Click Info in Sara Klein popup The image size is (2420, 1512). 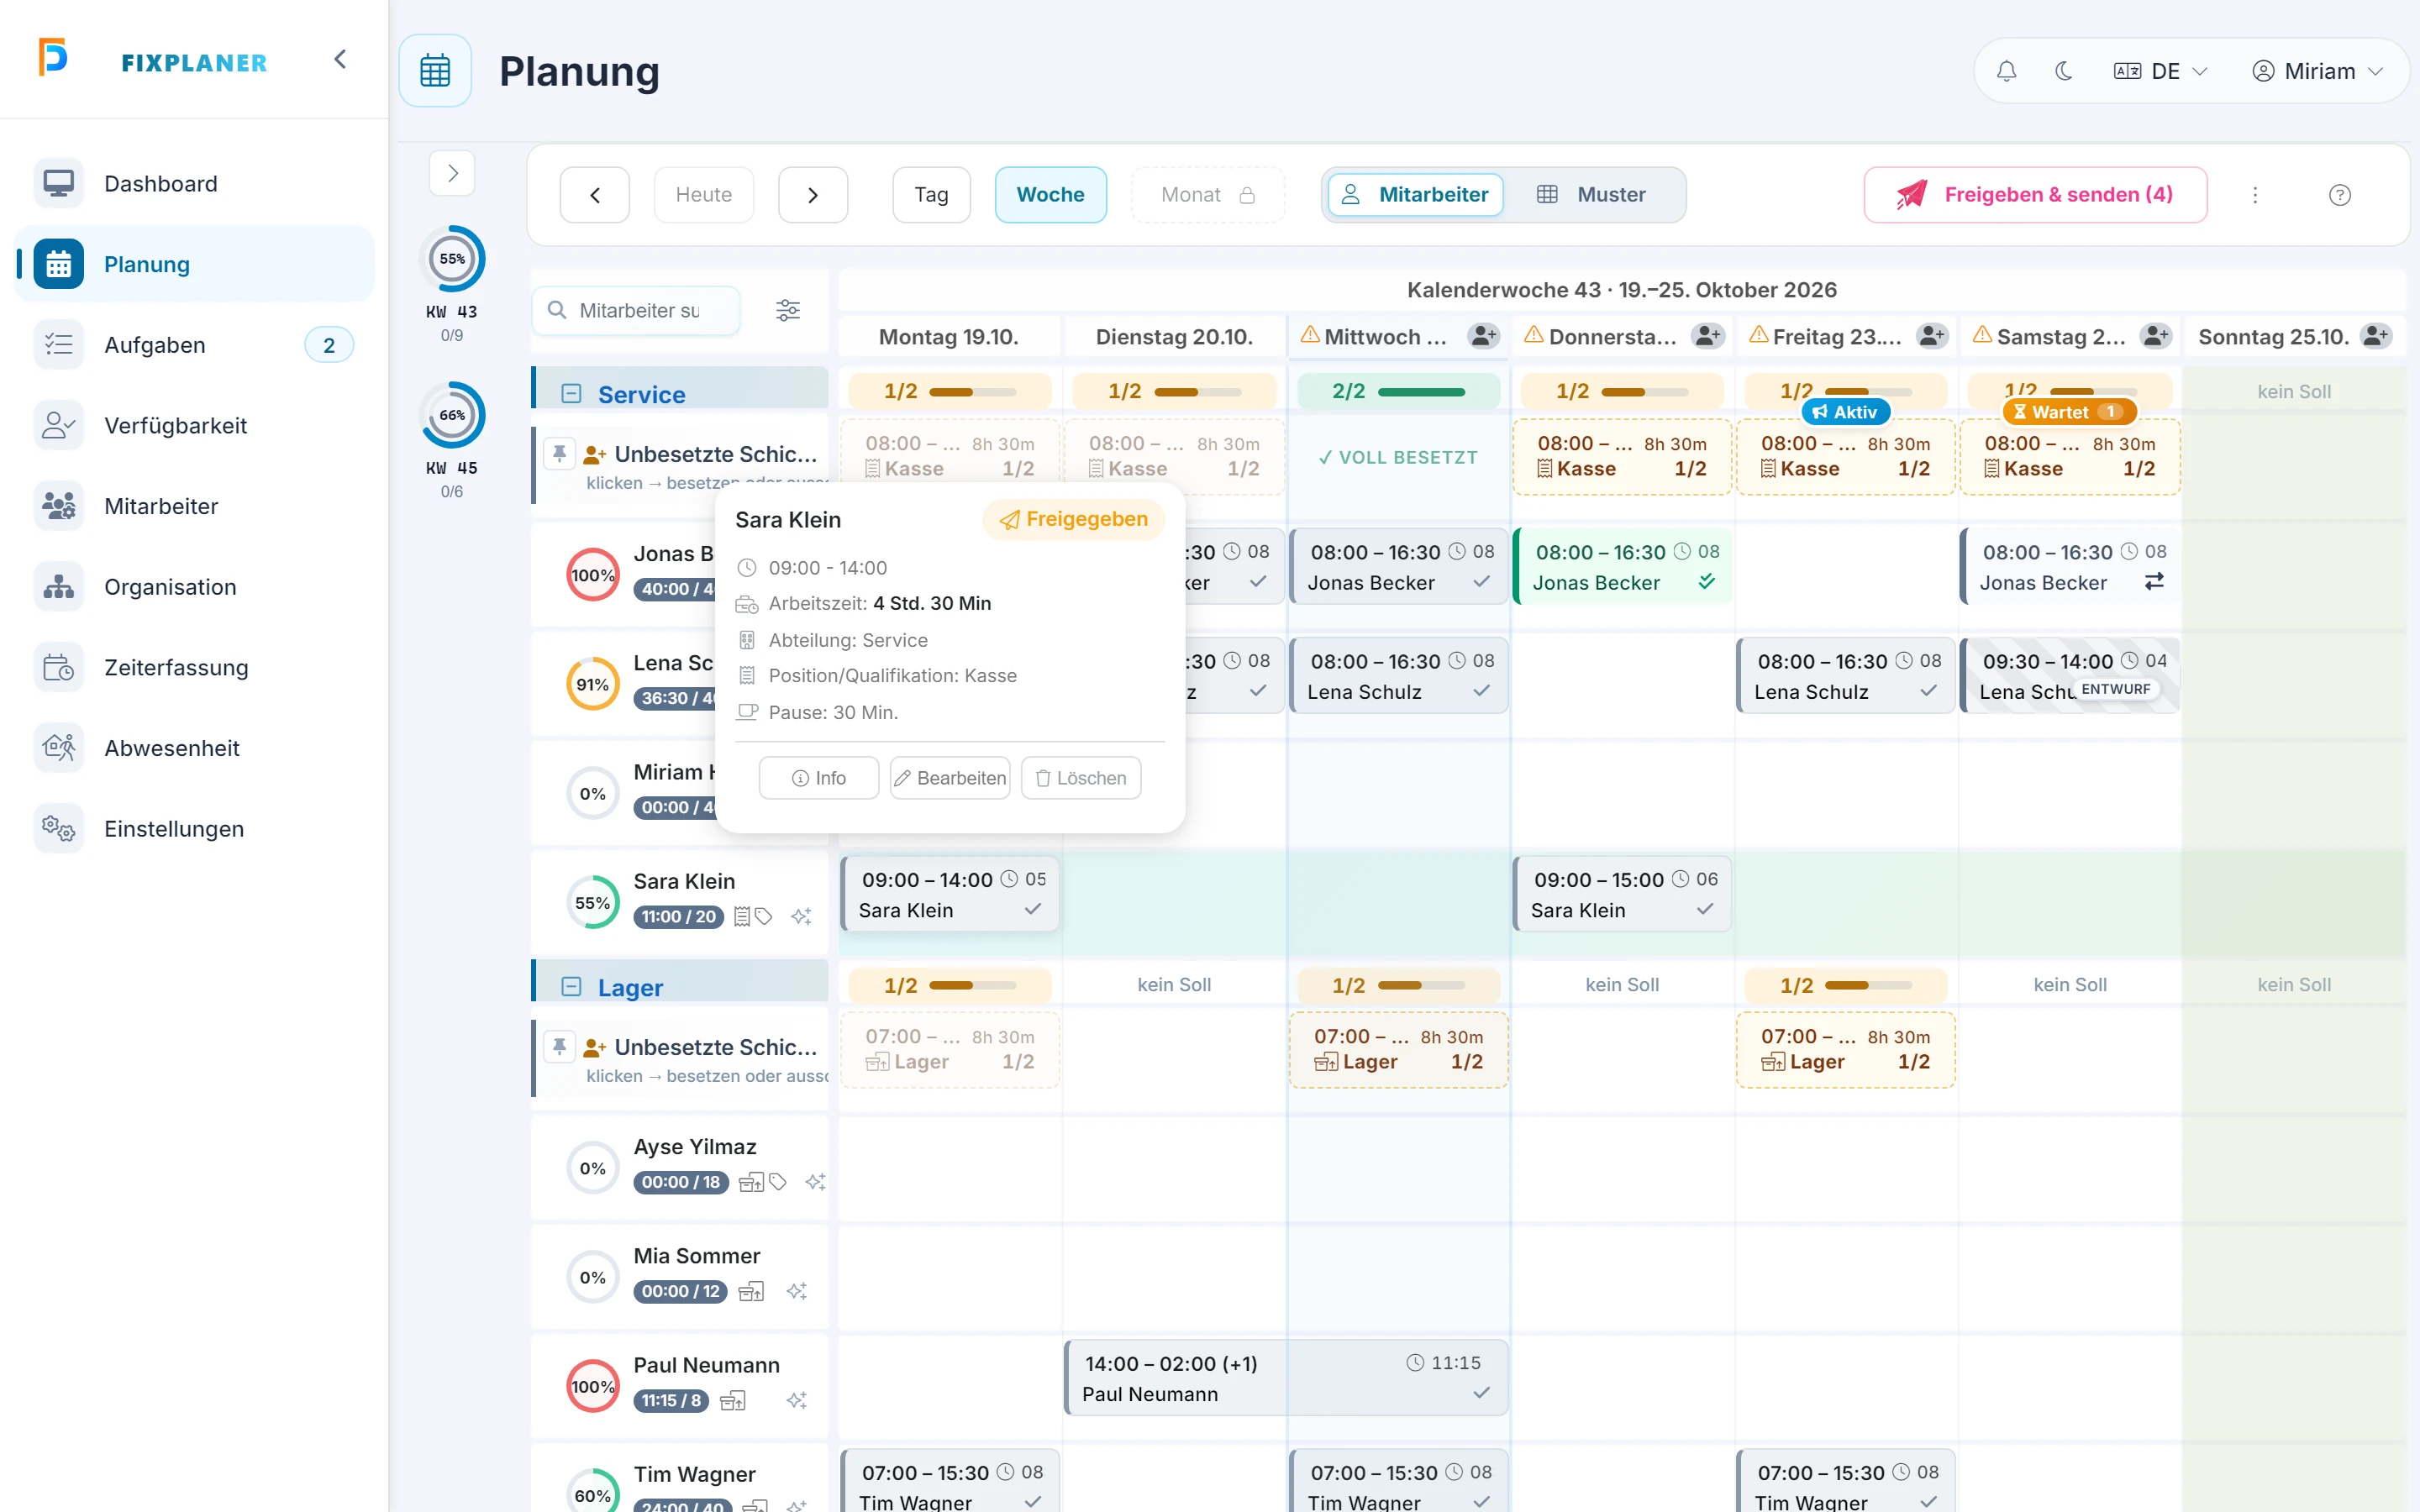819,778
